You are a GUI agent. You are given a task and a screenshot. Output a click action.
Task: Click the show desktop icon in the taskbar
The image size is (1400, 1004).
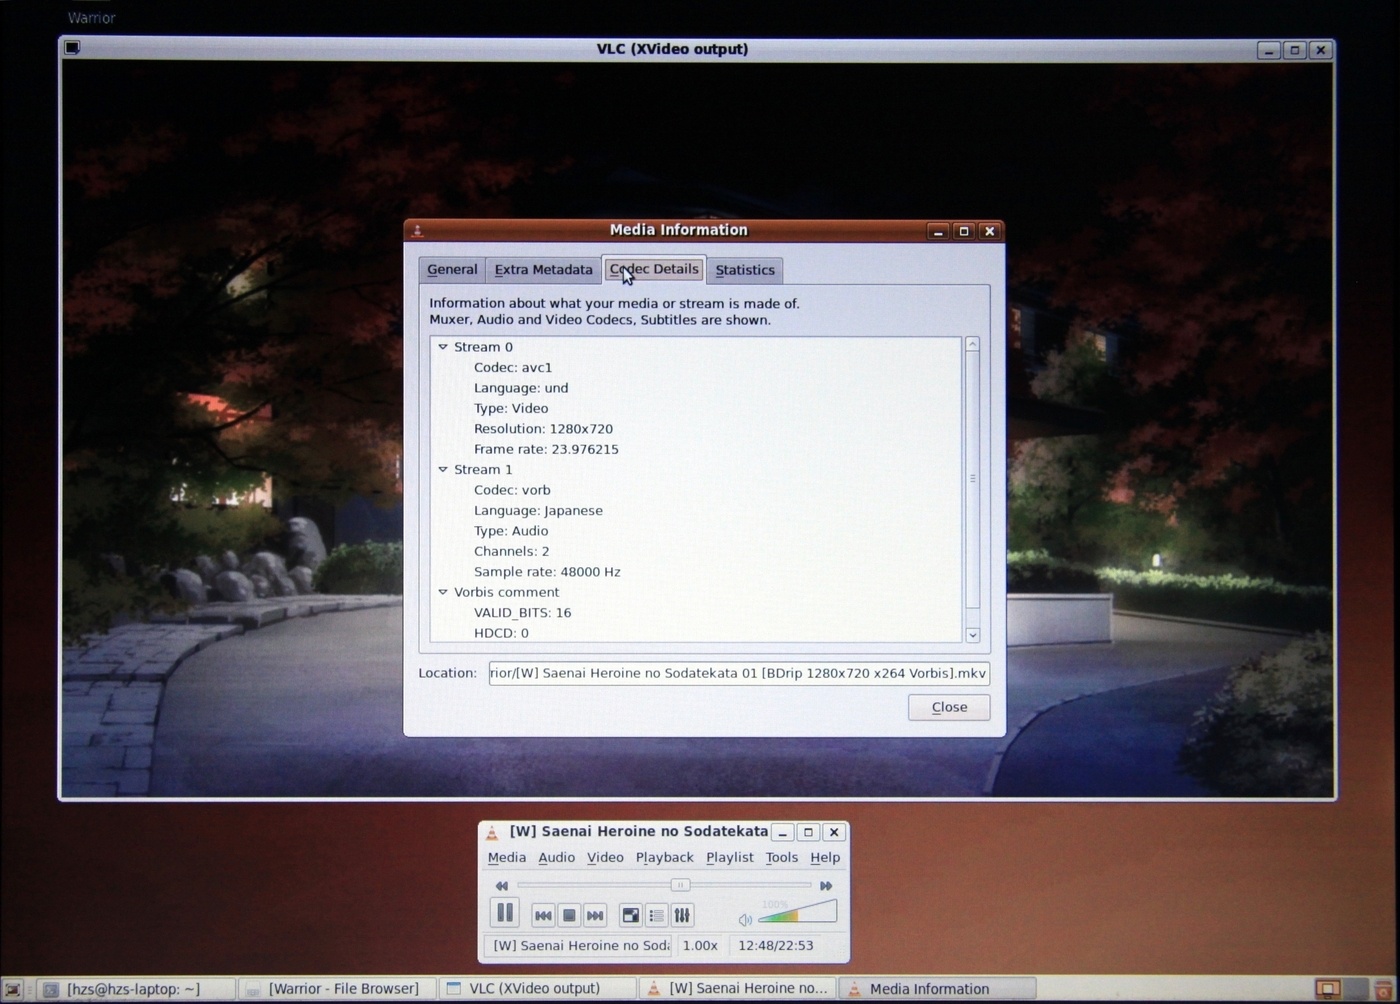click(12, 990)
